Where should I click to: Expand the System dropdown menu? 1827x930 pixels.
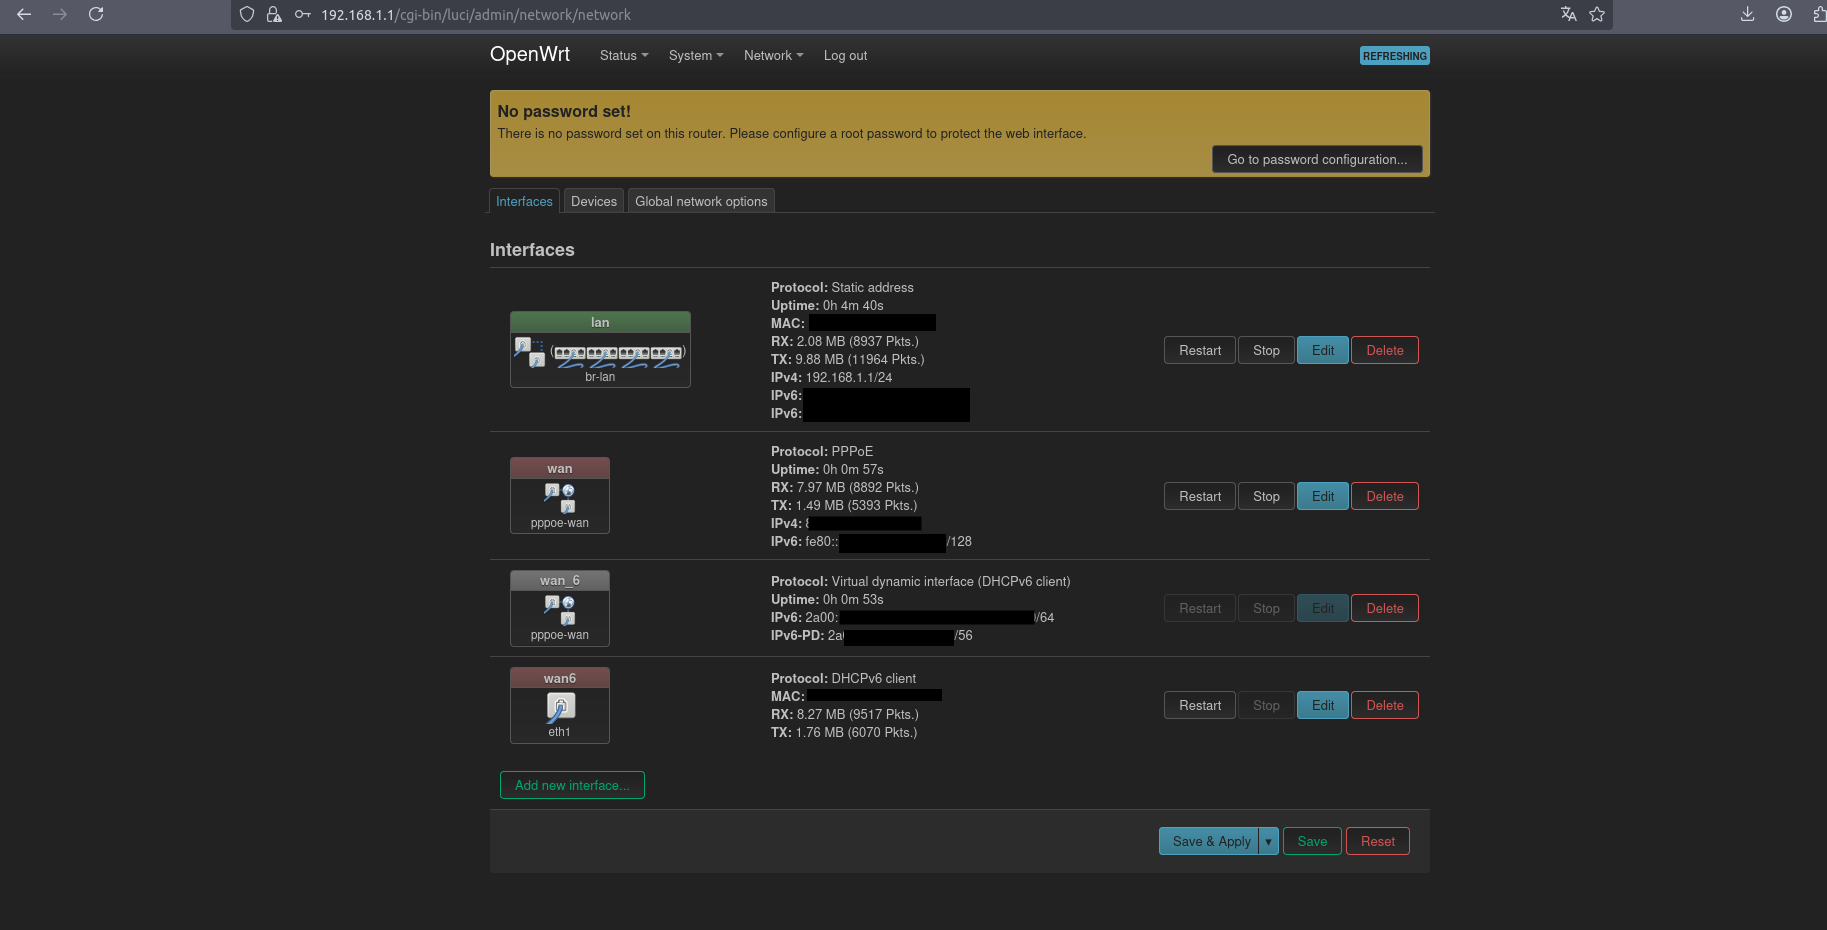[695, 56]
